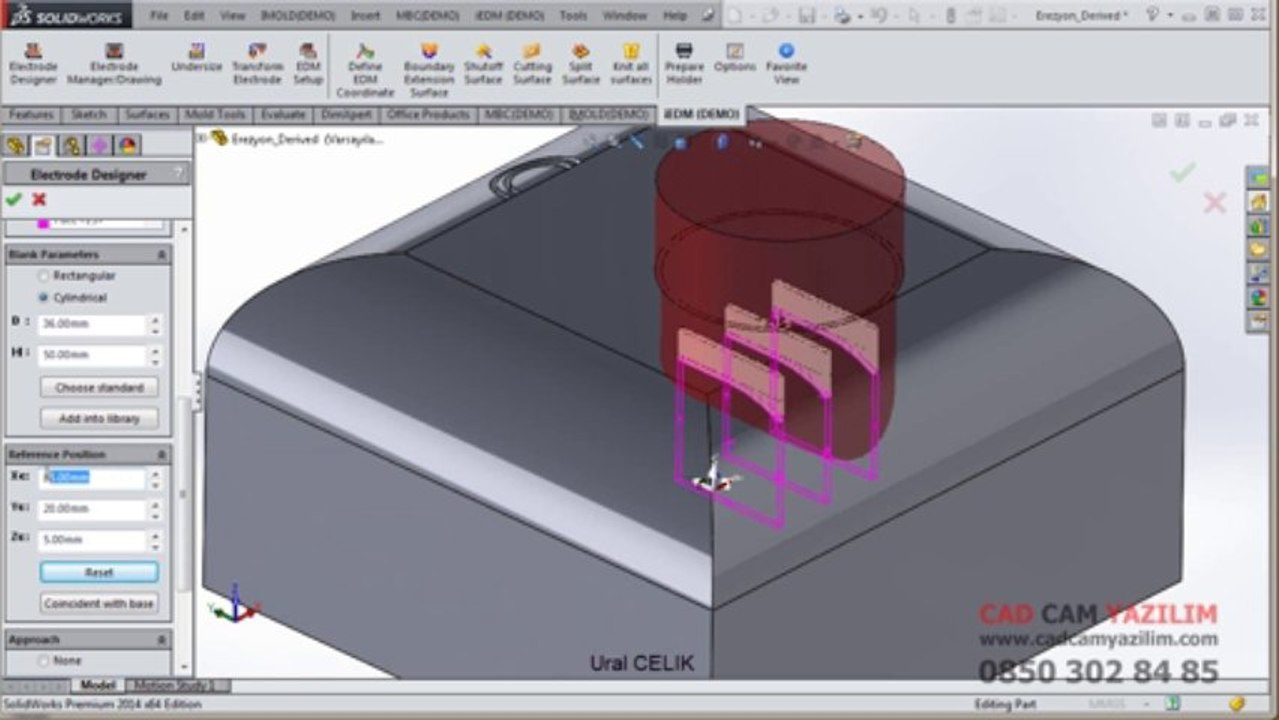Cancel Electrode Designer with red X

pyautogui.click(x=39, y=199)
